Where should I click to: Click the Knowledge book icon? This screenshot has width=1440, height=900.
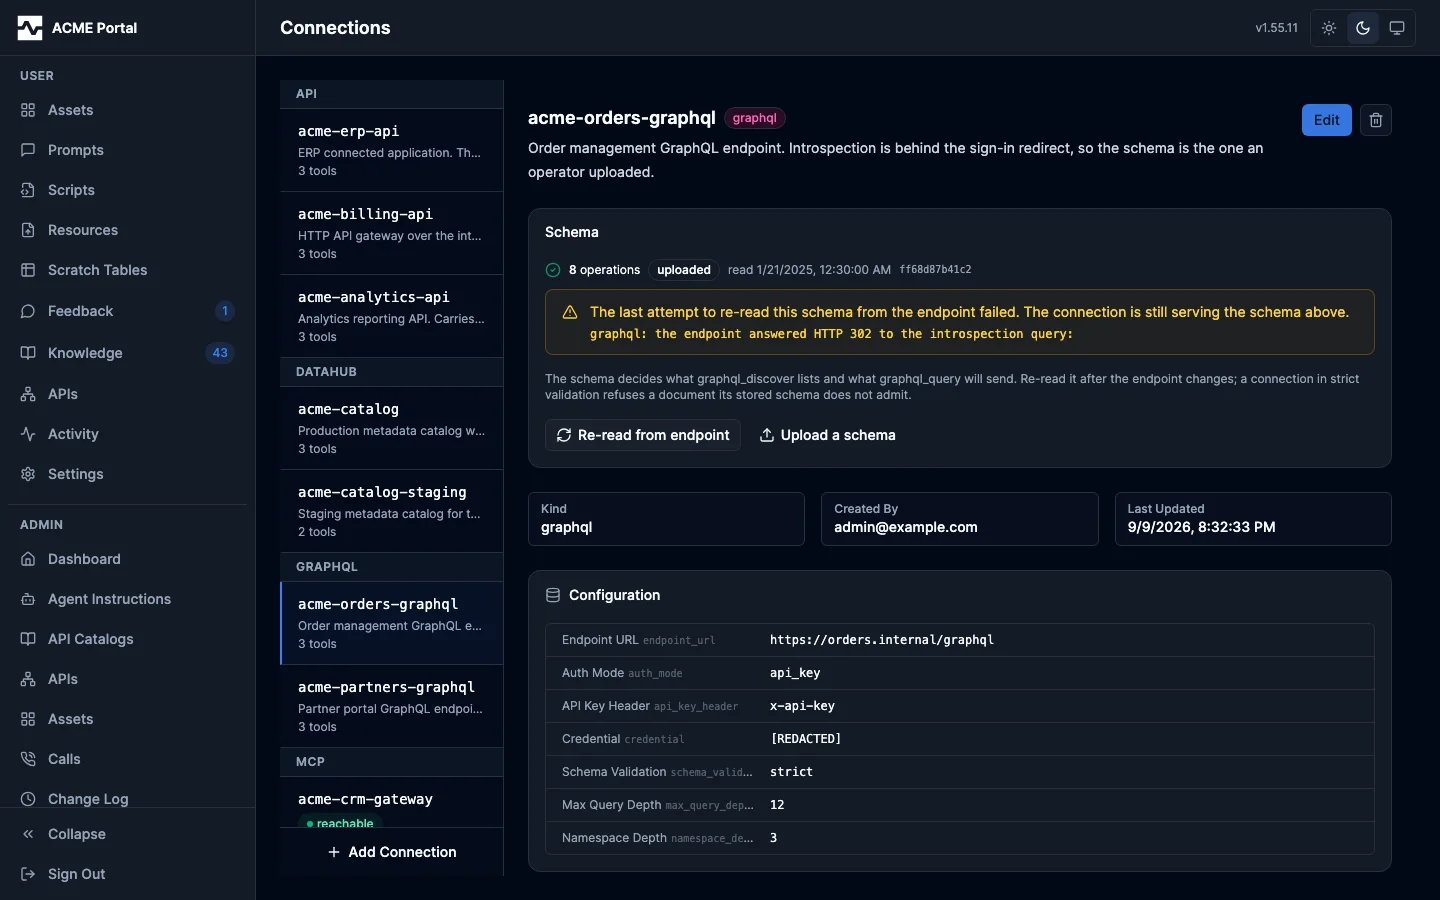pos(28,353)
